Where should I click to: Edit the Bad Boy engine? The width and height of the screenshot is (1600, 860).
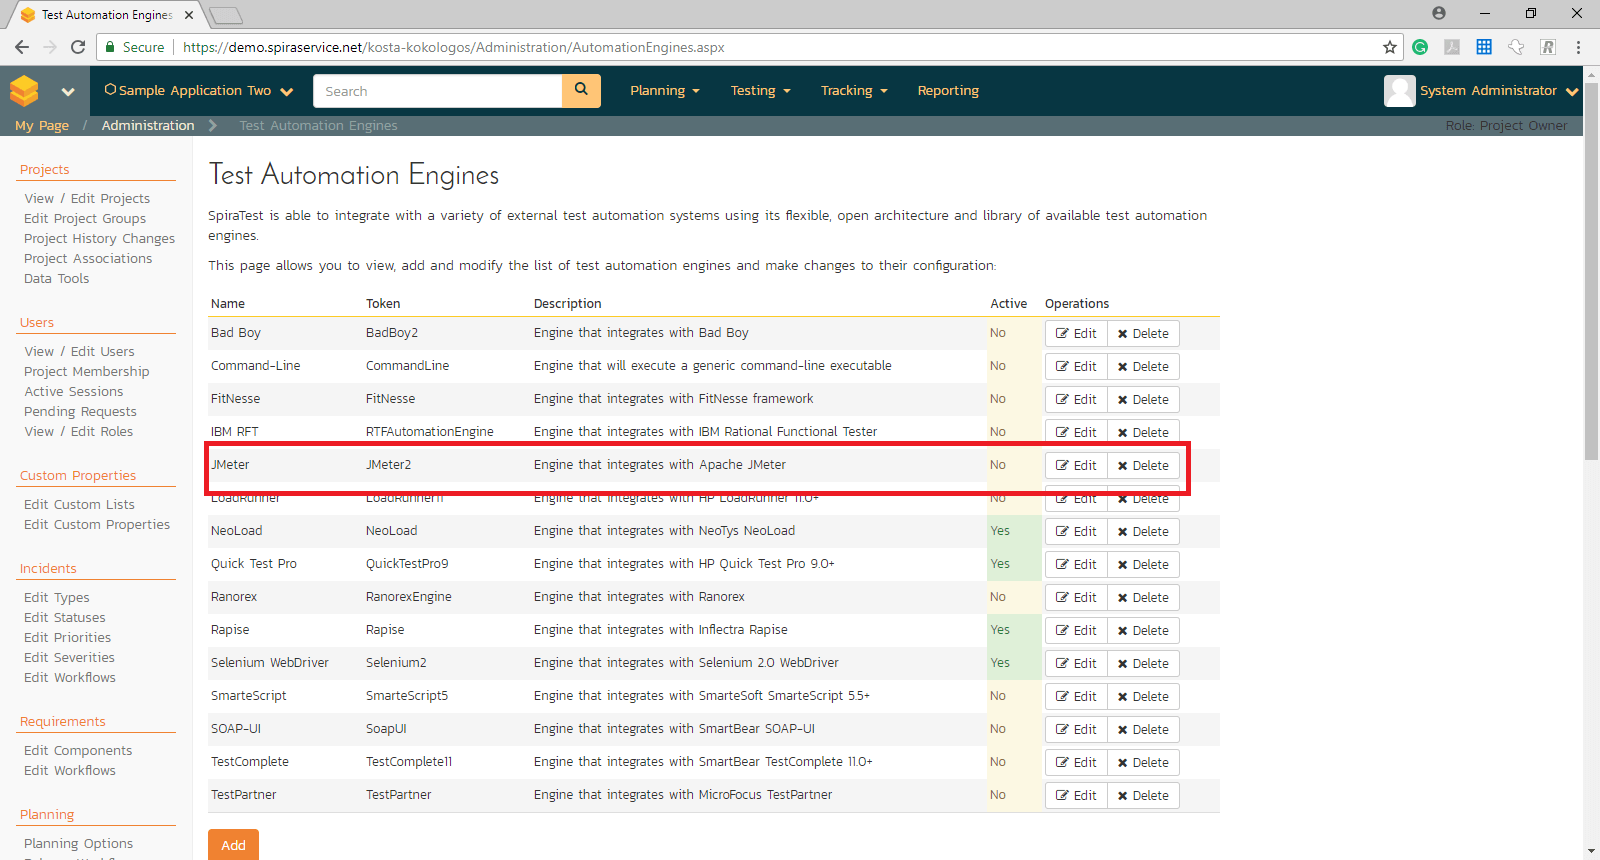pos(1076,334)
